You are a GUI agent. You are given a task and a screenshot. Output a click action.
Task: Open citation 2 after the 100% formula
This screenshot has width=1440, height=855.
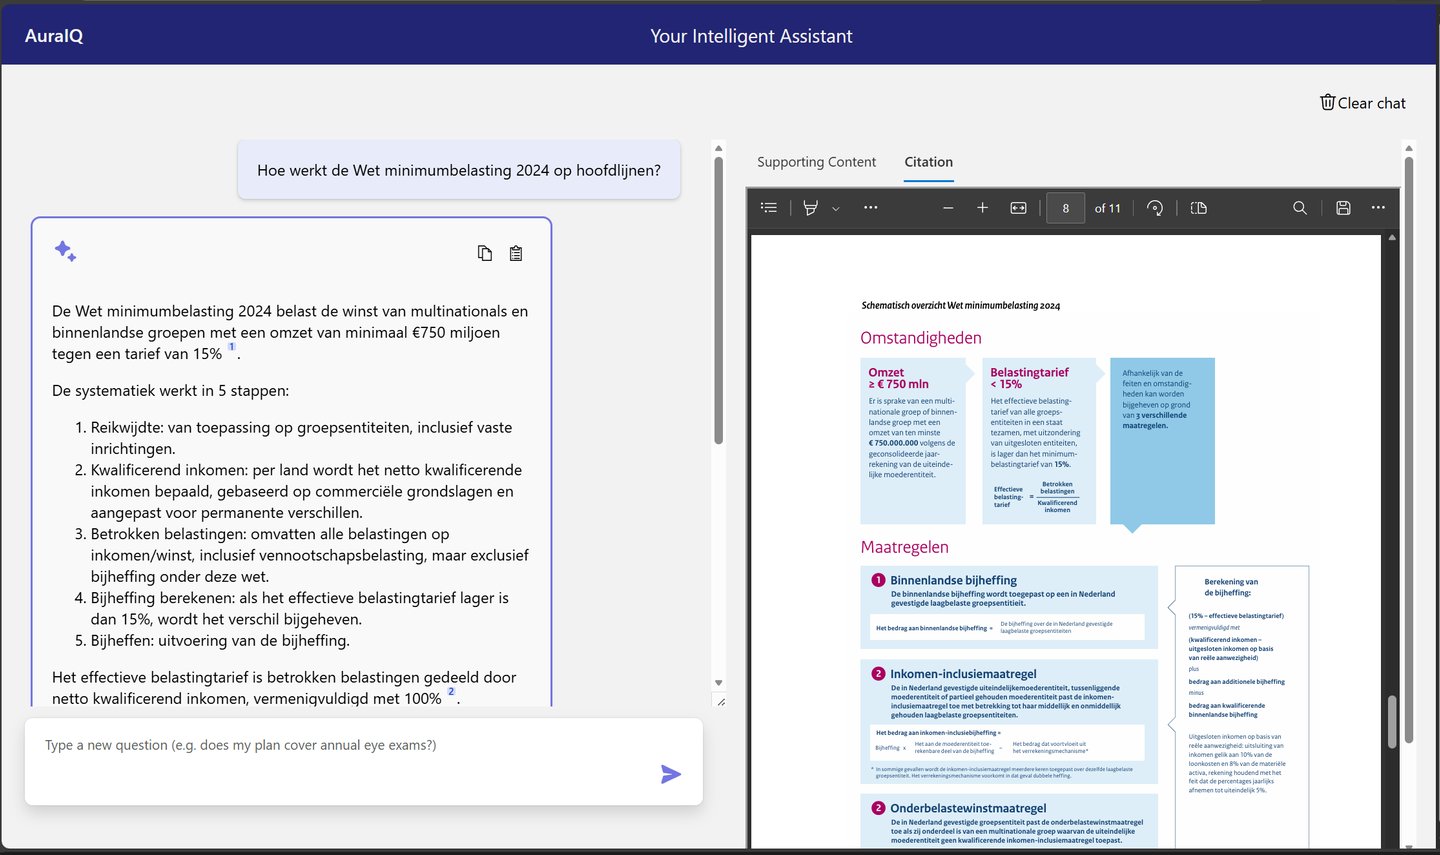point(451,691)
